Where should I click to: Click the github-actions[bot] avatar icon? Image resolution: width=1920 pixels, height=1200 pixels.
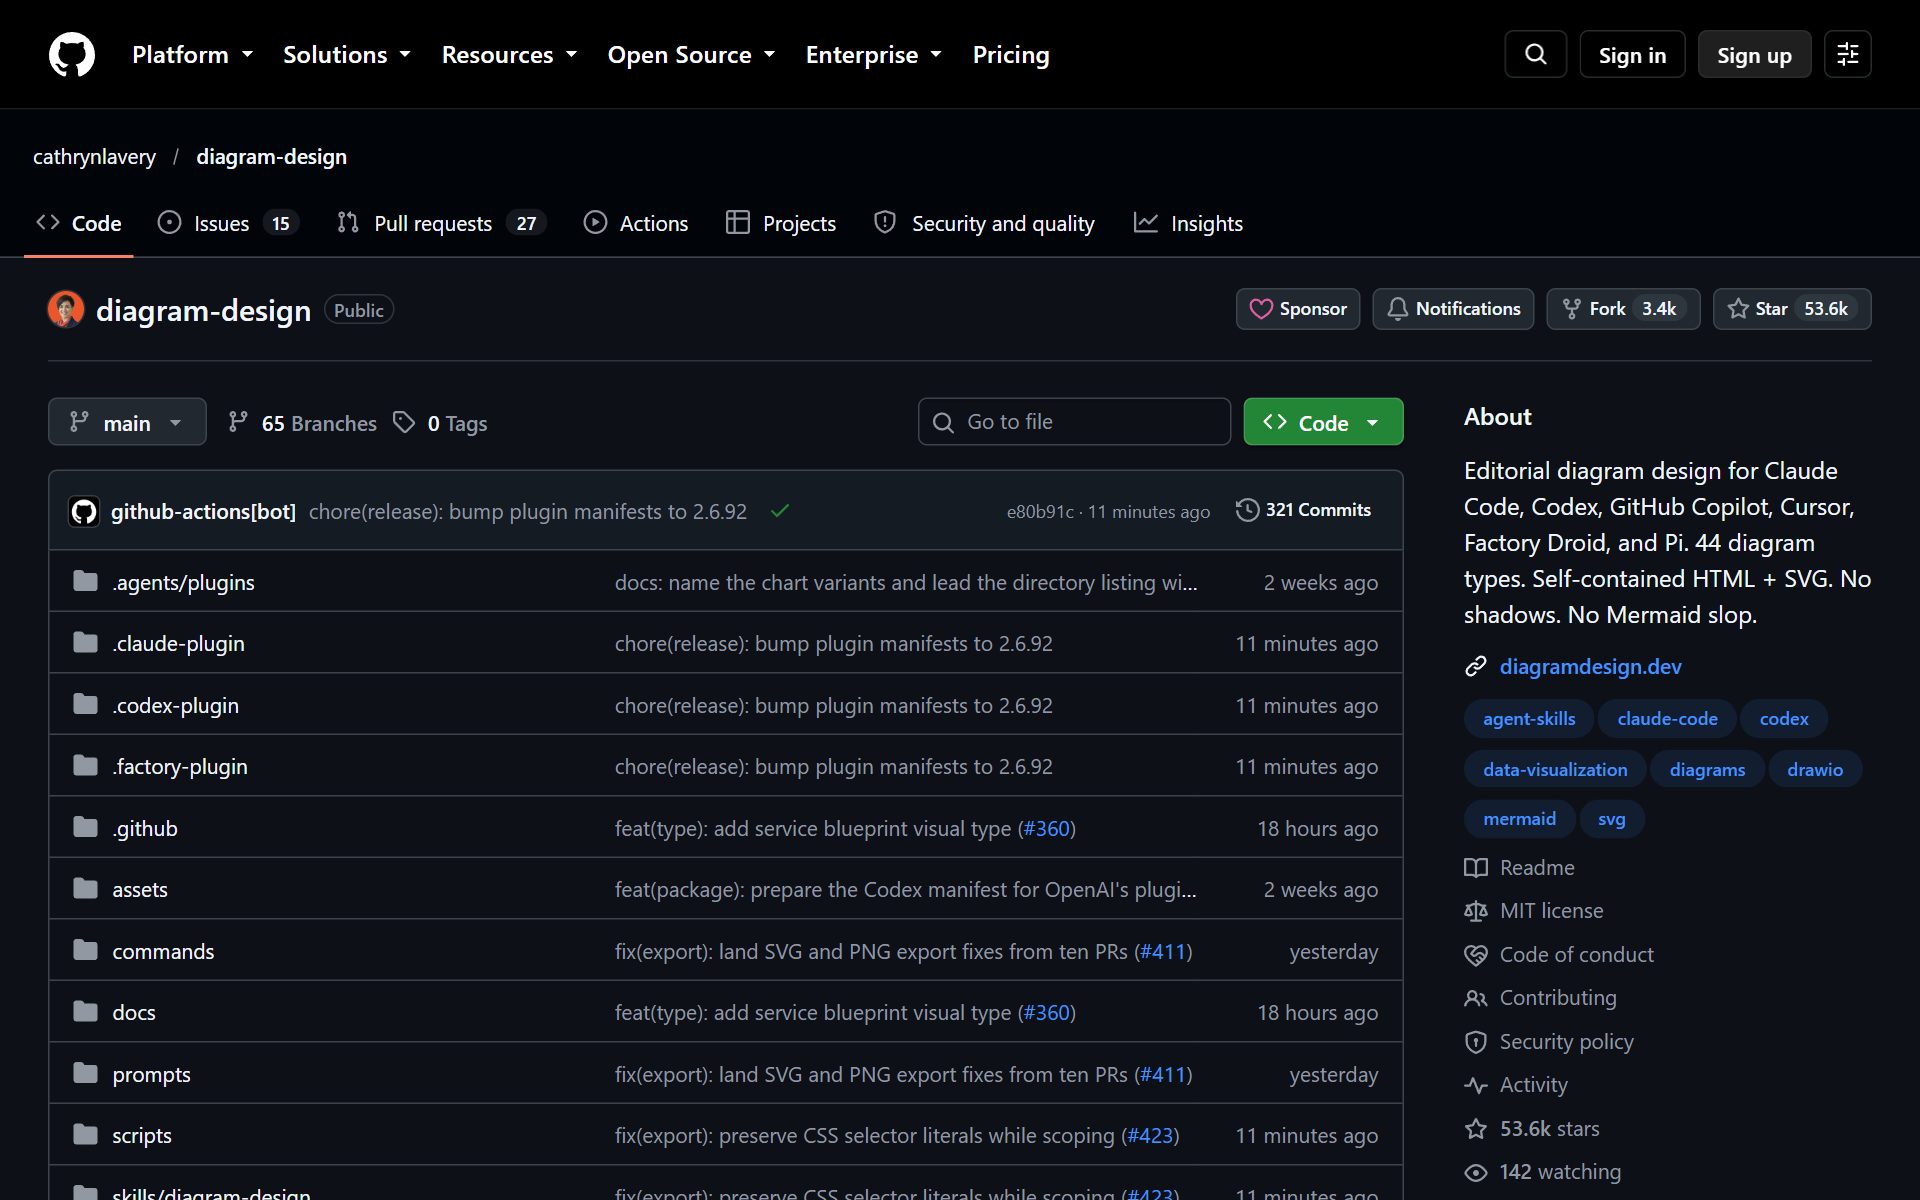coord(84,511)
